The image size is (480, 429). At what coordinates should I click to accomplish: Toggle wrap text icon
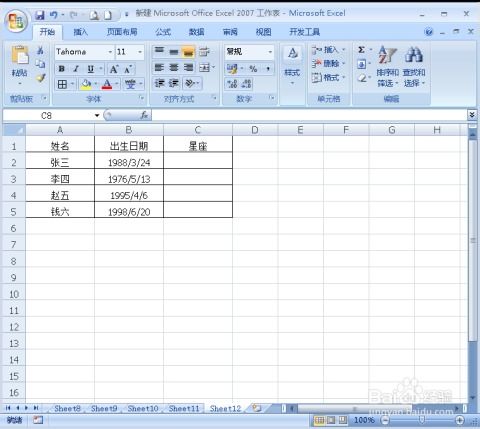coord(204,51)
